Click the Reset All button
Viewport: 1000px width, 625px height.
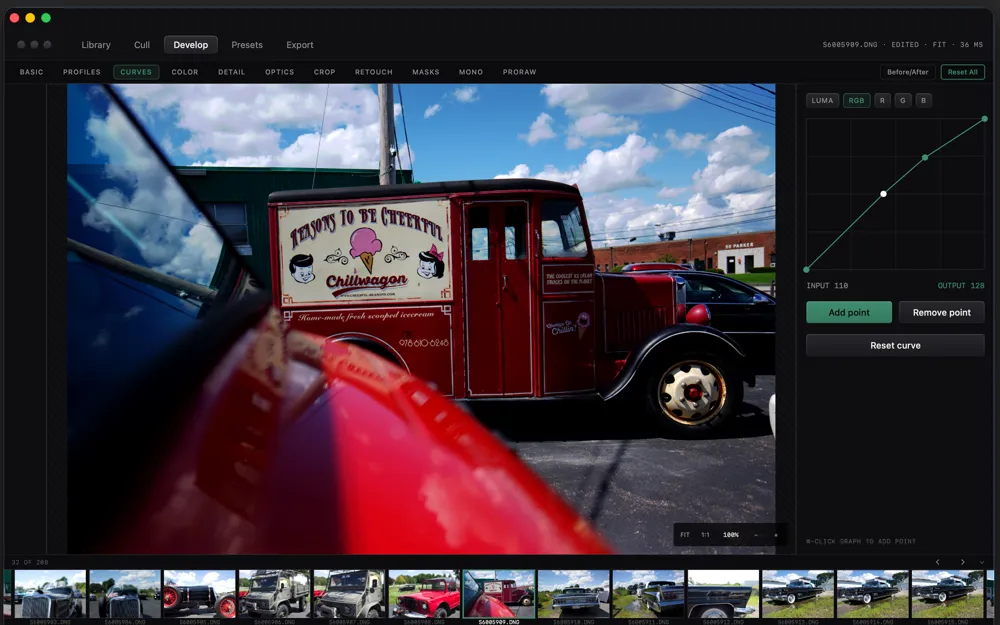coord(962,72)
